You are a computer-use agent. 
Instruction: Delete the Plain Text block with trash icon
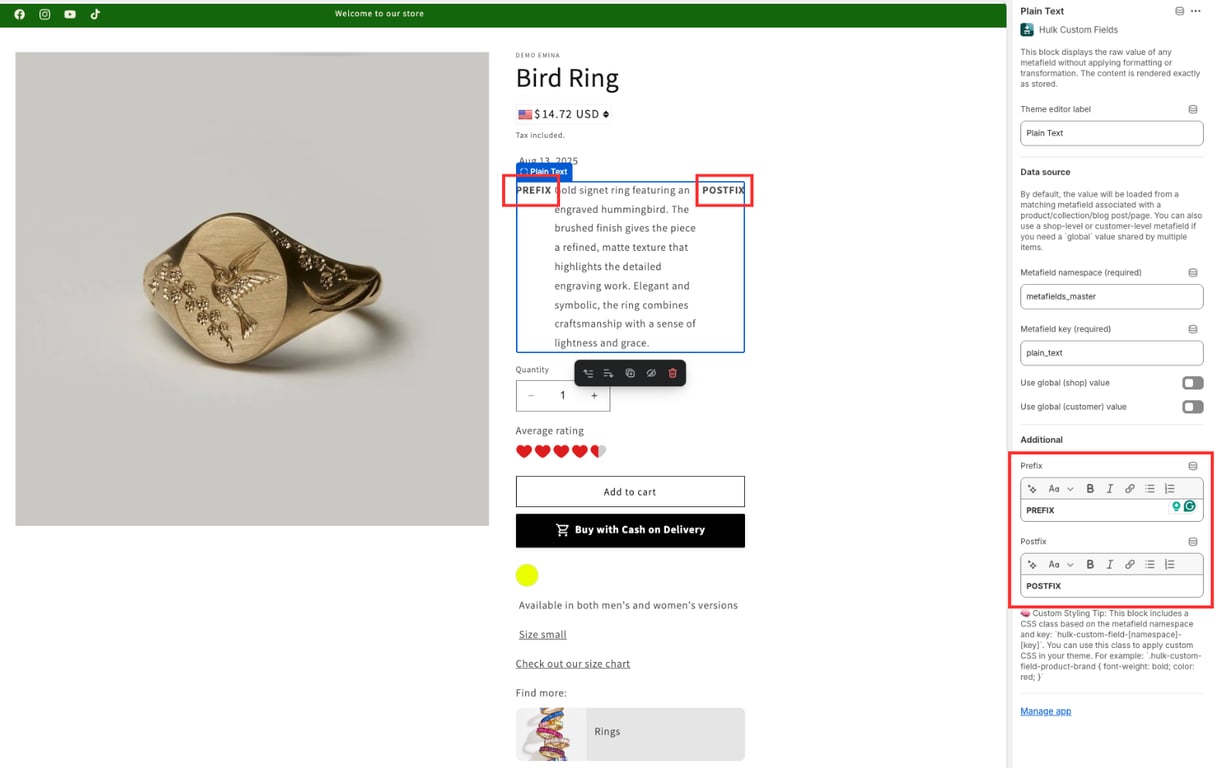click(672, 373)
